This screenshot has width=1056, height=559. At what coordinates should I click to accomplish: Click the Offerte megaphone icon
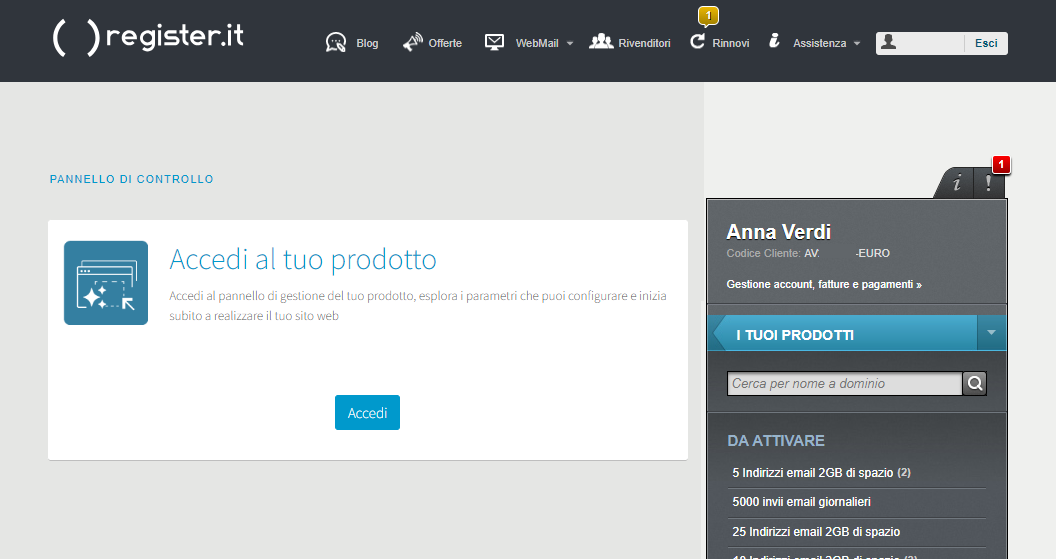tap(413, 43)
